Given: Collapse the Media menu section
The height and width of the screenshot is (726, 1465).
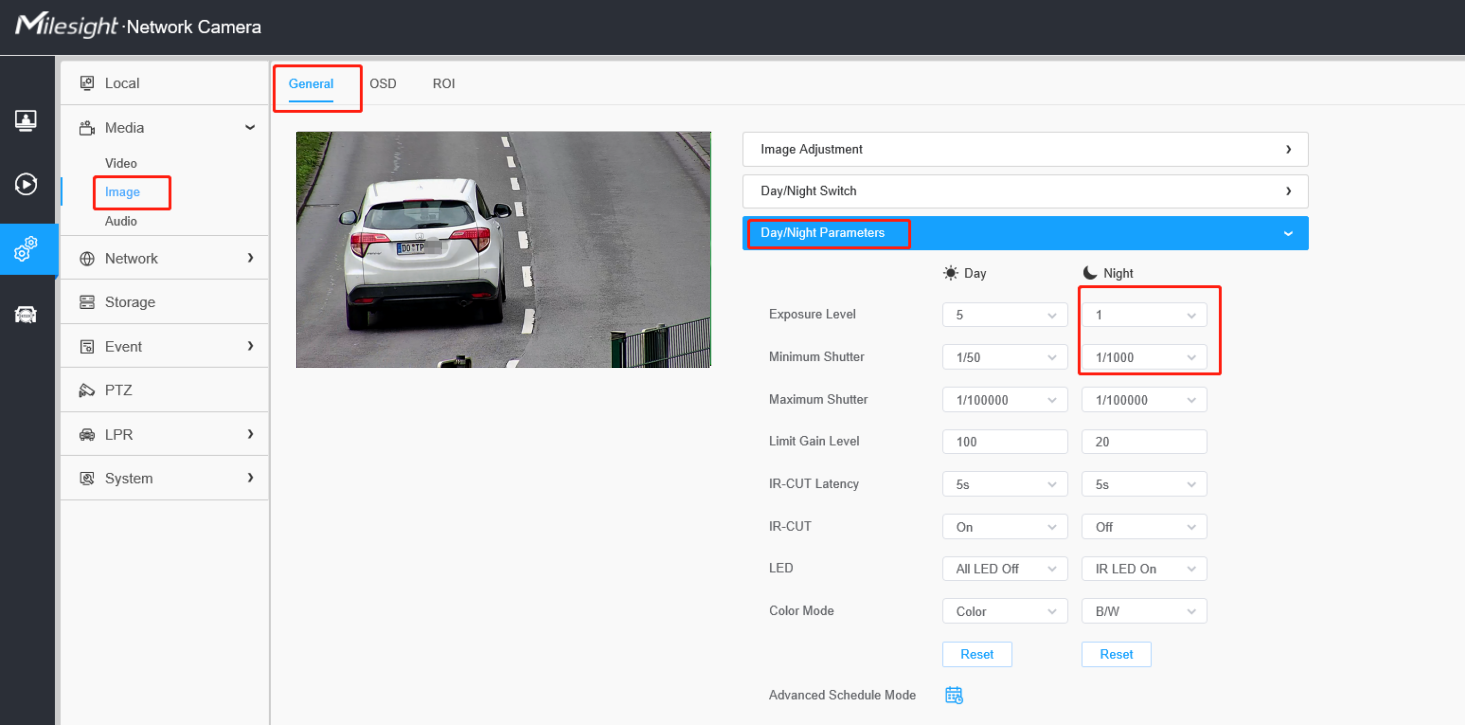Looking at the screenshot, I should [164, 128].
